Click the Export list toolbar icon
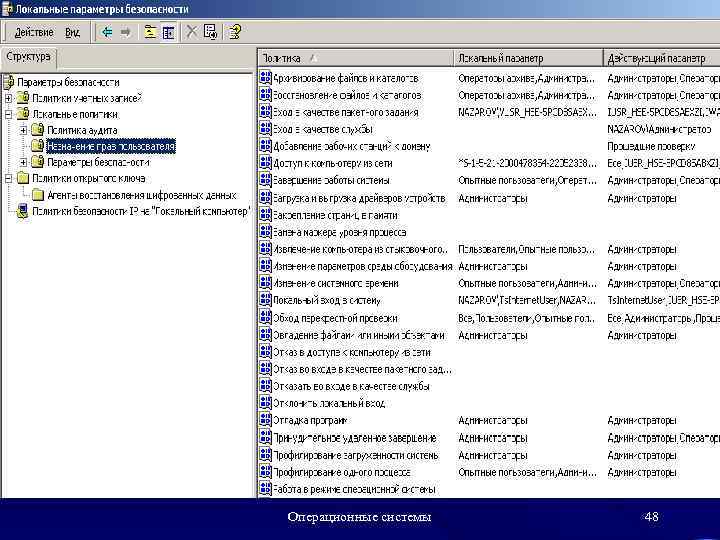This screenshot has height=540, width=720. coord(210,32)
